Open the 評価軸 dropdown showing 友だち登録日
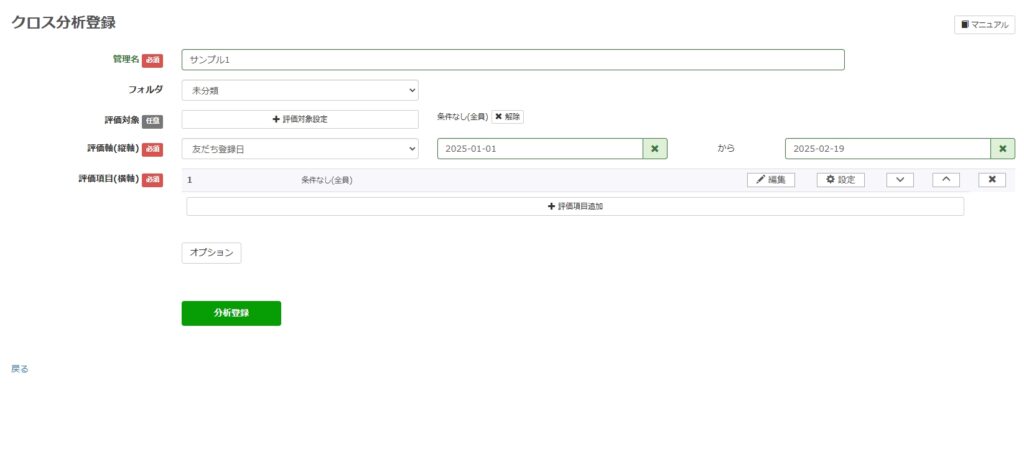1024x472 pixels. (299, 149)
